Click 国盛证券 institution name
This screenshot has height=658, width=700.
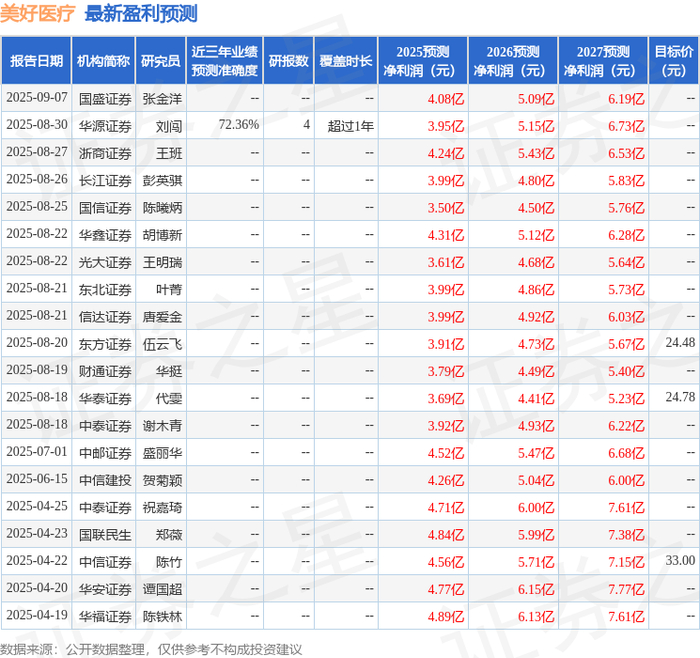pos(105,99)
